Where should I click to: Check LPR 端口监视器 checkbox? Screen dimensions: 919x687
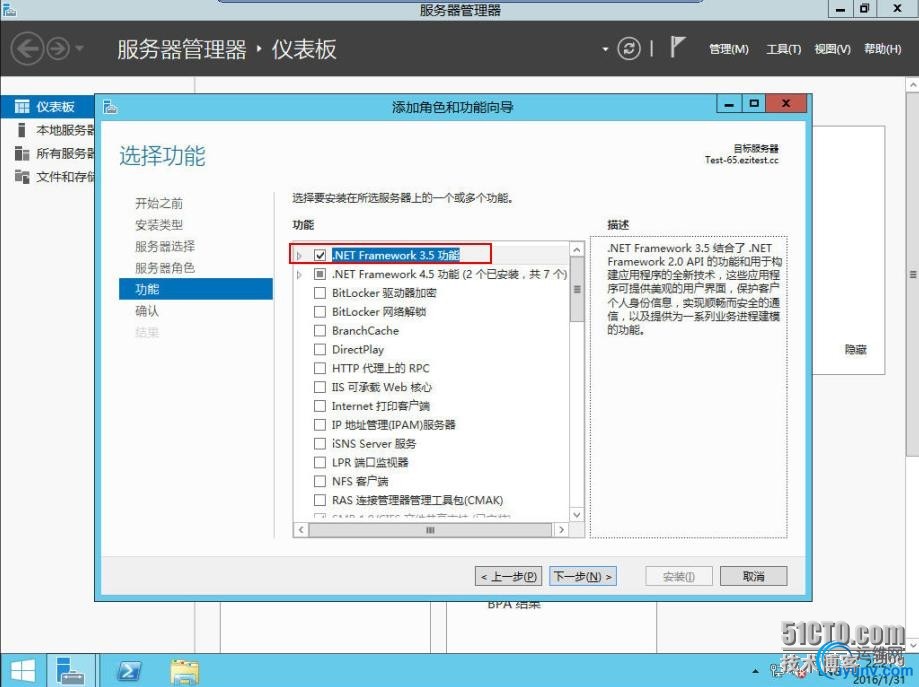(320, 462)
